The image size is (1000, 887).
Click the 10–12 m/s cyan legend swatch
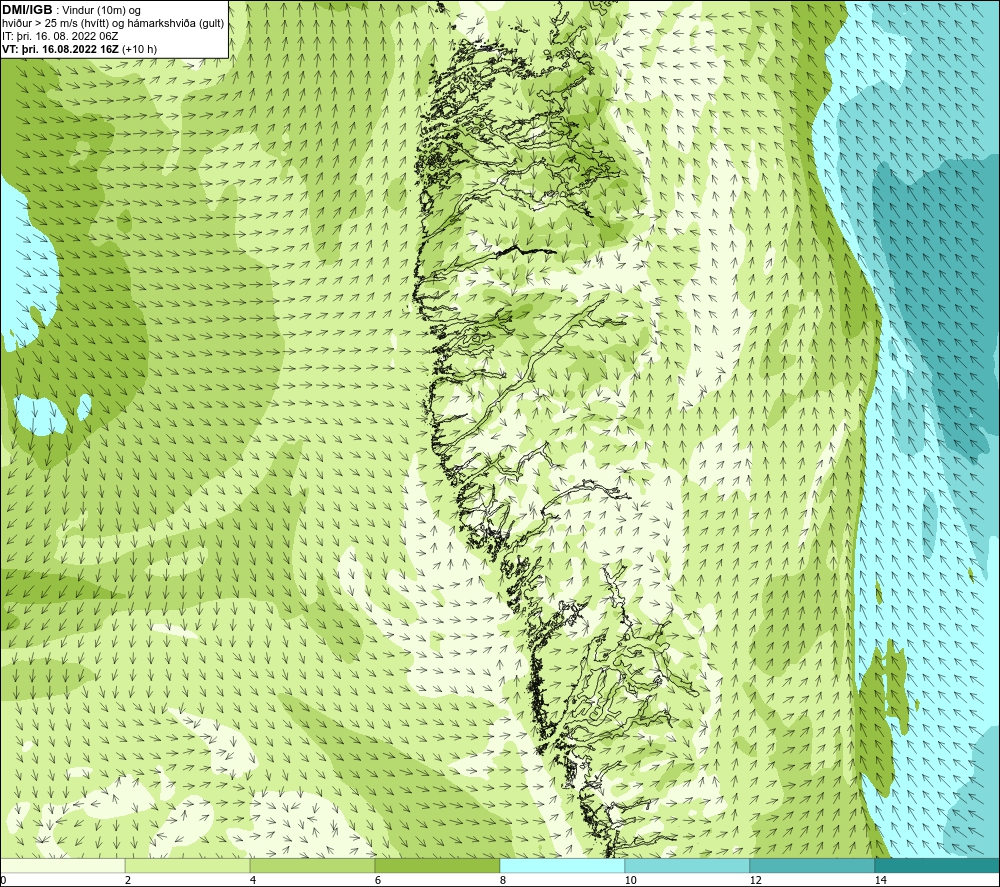click(688, 865)
